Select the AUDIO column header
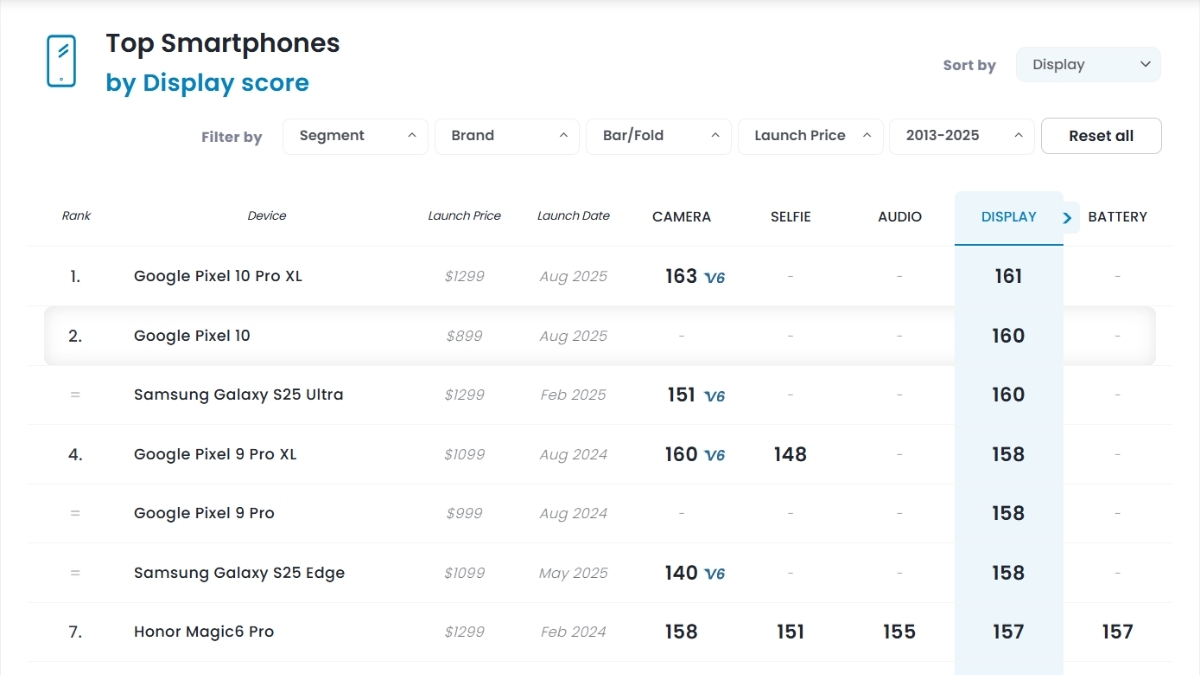1200x675 pixels. click(900, 217)
